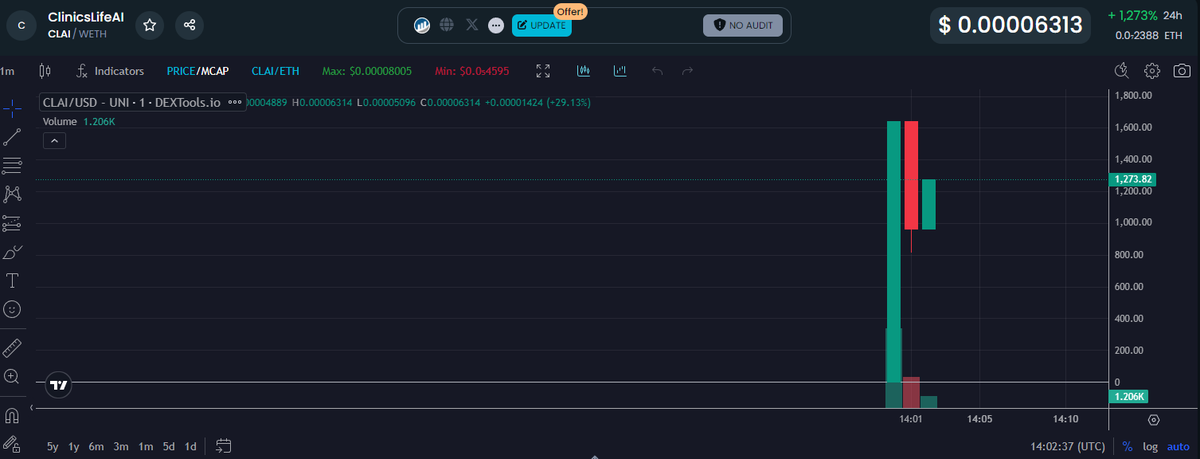Open the Offer! badge
The image size is (1200, 459).
(x=570, y=11)
